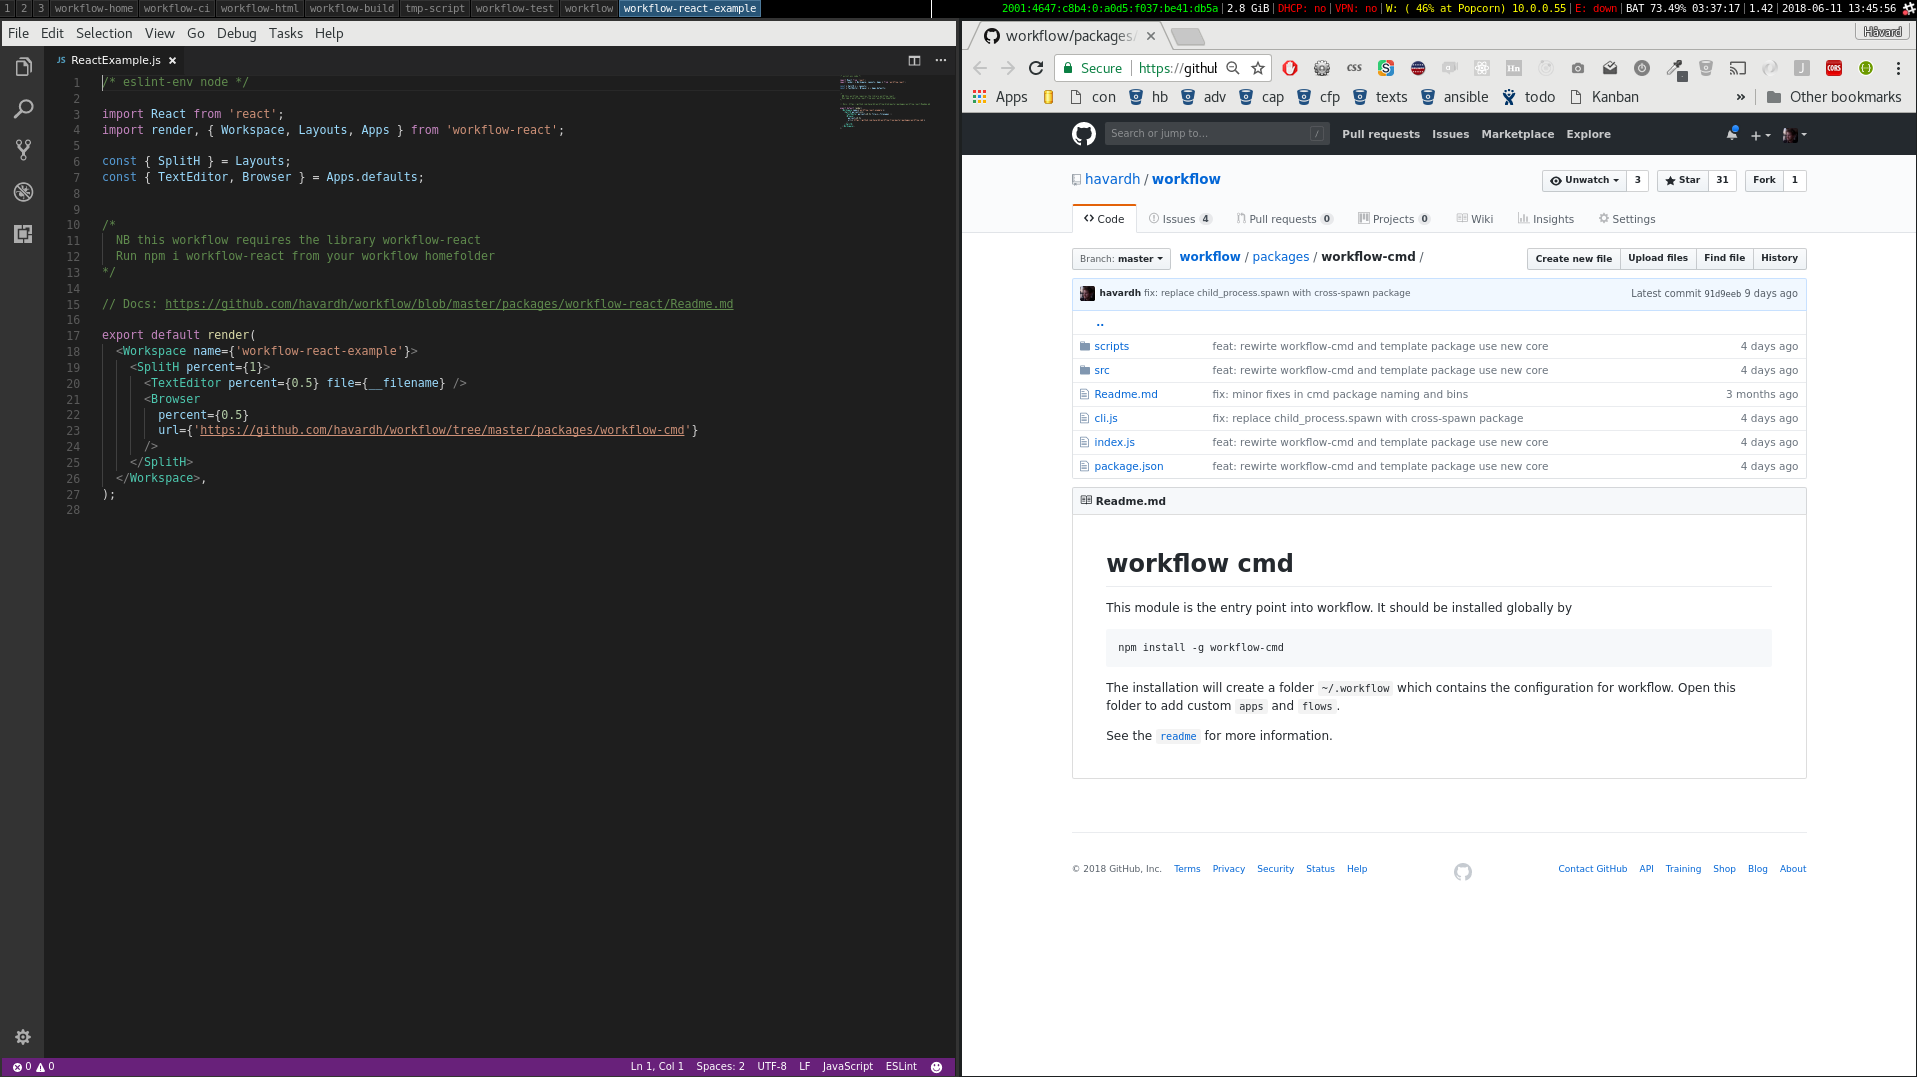
Task: Open the GitHub create new plus menu
Action: [x=1760, y=135]
